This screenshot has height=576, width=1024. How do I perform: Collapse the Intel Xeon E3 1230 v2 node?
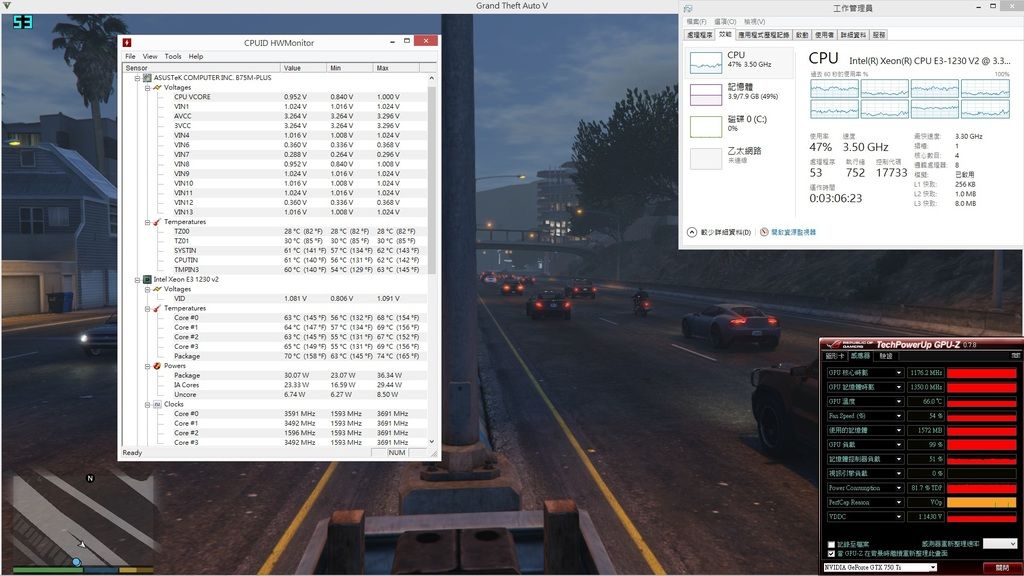click(138, 280)
